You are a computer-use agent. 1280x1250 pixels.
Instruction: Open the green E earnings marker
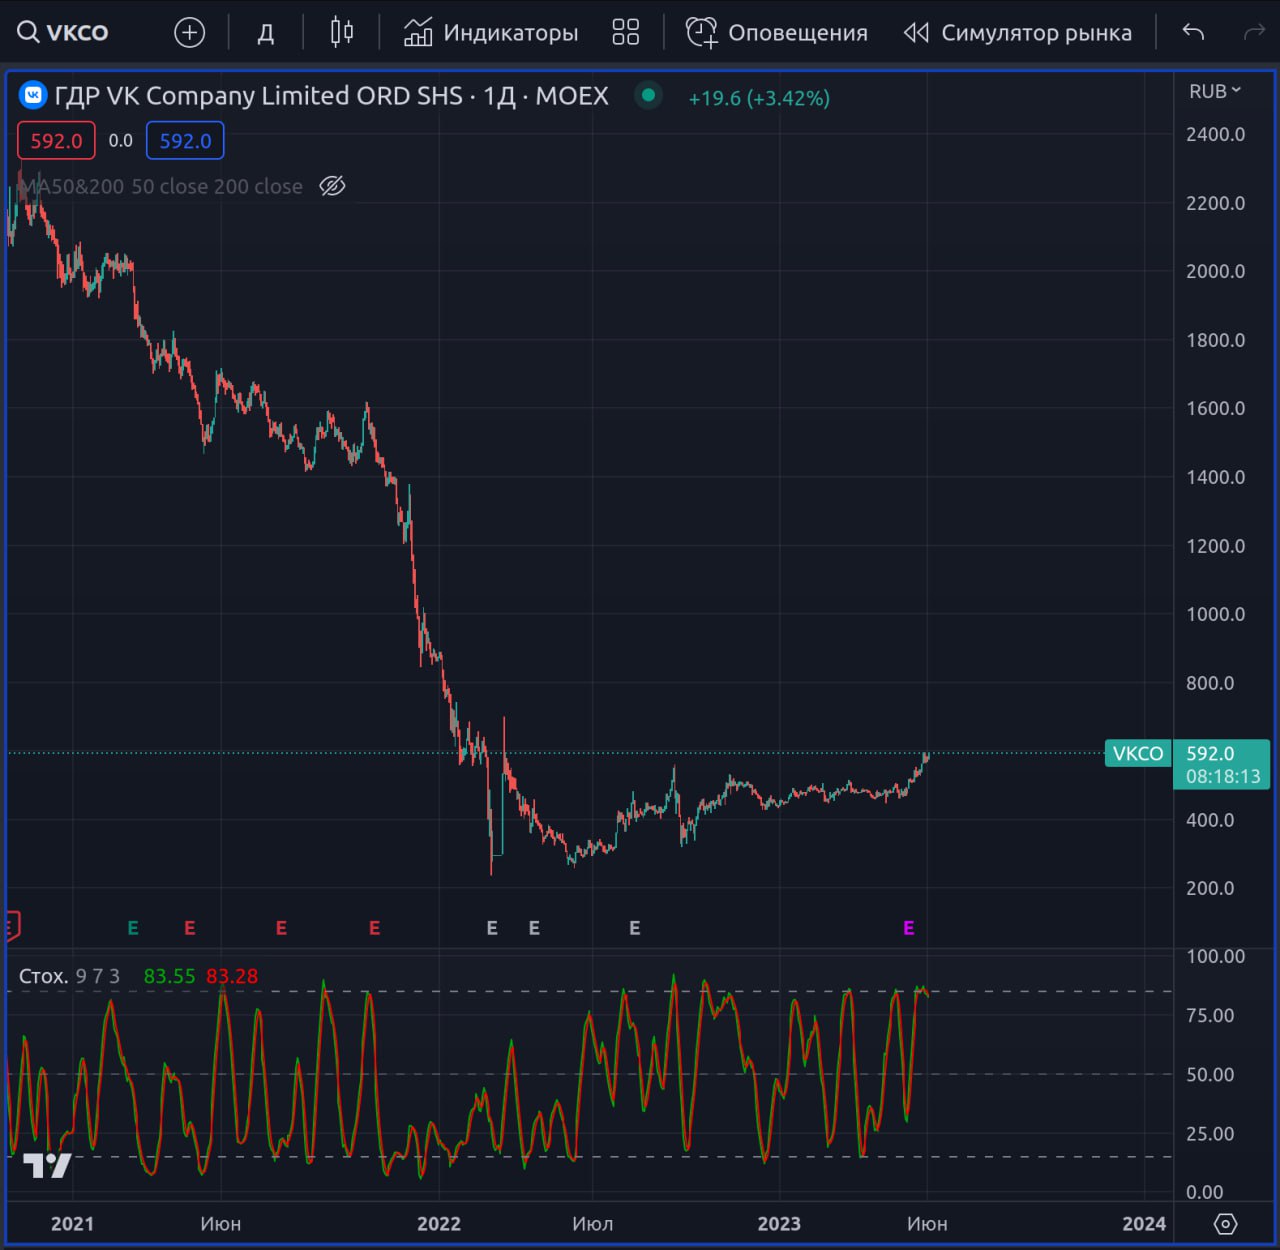133,928
